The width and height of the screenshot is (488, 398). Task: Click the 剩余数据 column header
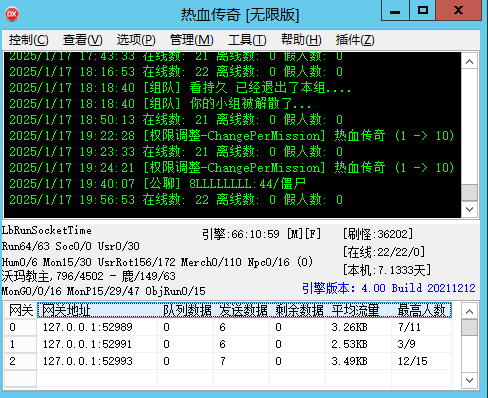pos(298,310)
